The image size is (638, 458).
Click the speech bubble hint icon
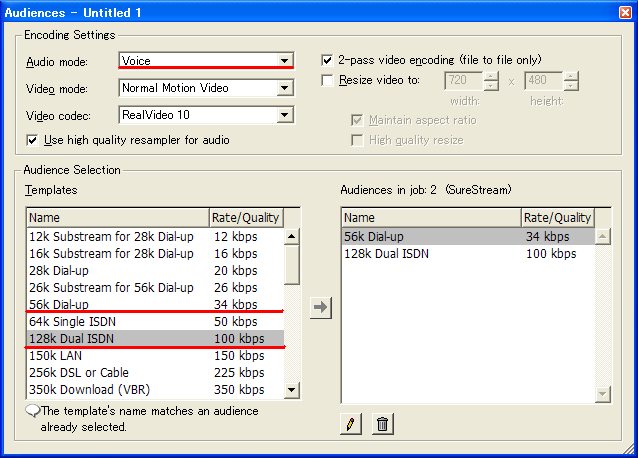click(x=33, y=411)
